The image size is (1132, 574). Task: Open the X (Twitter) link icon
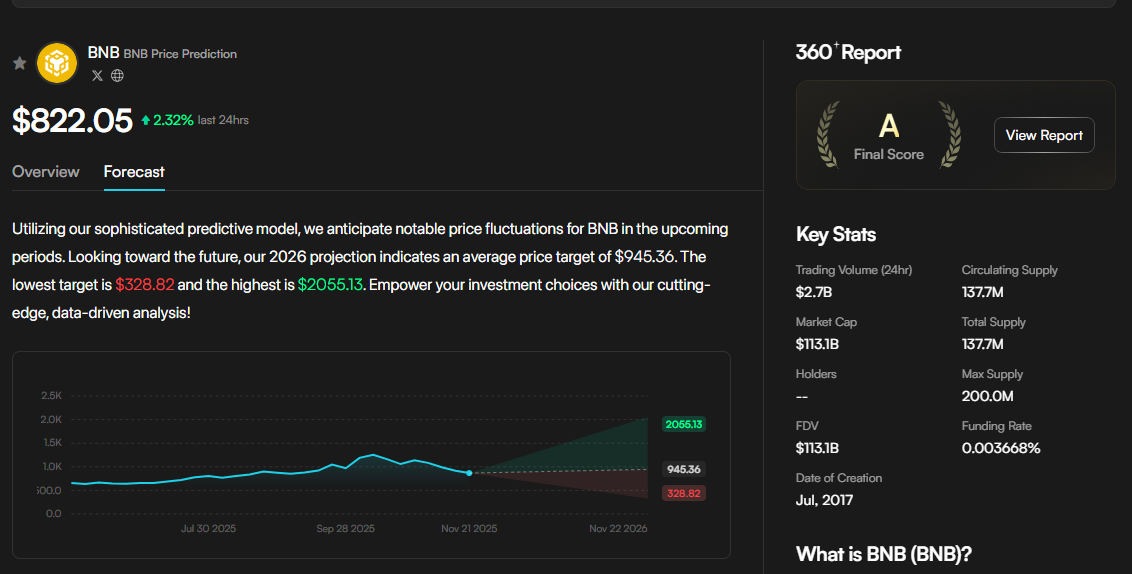[x=97, y=75]
